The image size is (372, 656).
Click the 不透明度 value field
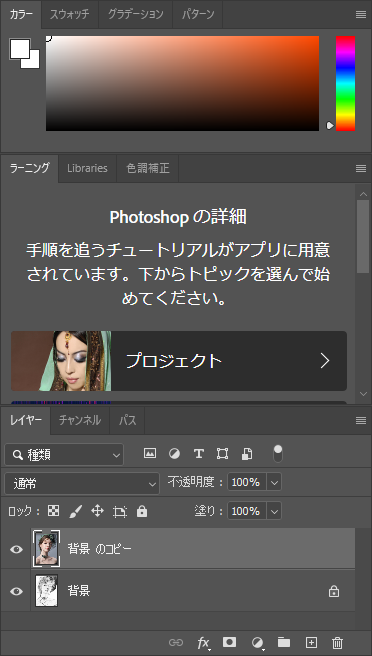pos(246,482)
